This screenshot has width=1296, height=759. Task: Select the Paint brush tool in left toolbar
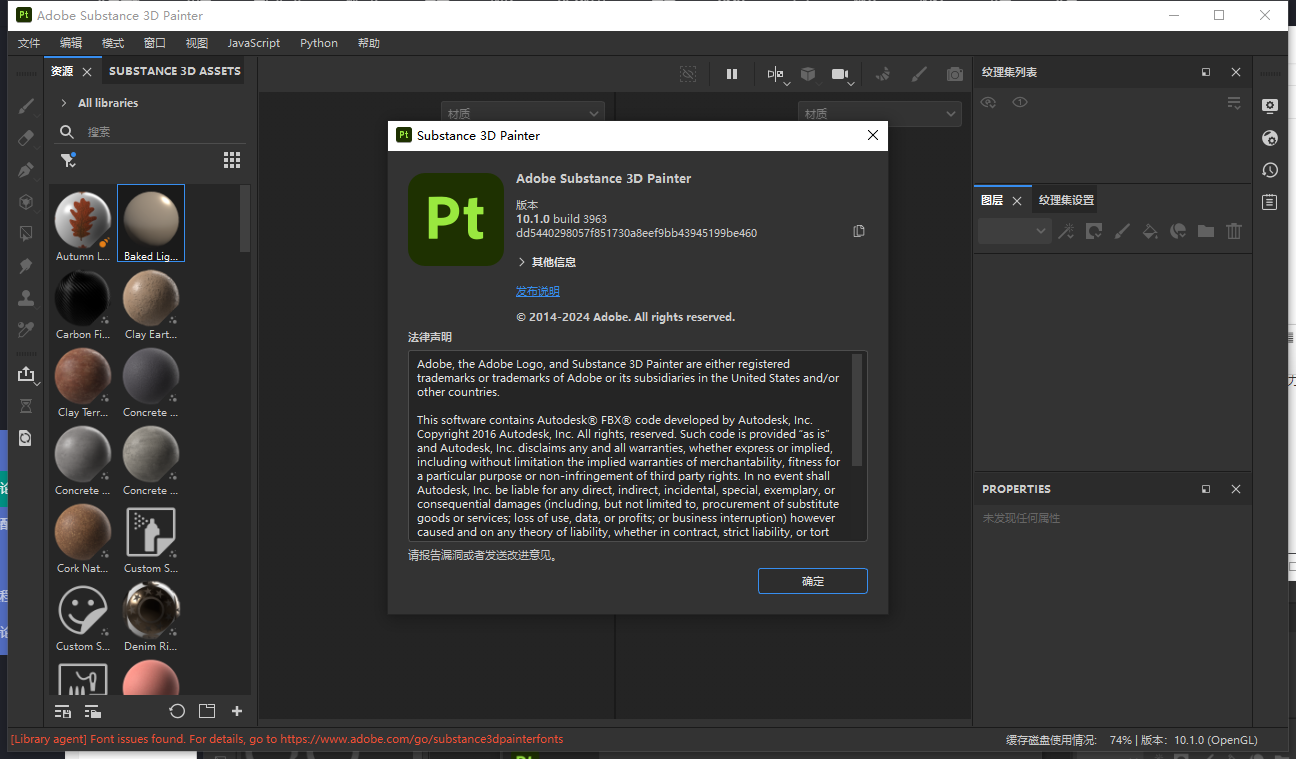click(27, 106)
